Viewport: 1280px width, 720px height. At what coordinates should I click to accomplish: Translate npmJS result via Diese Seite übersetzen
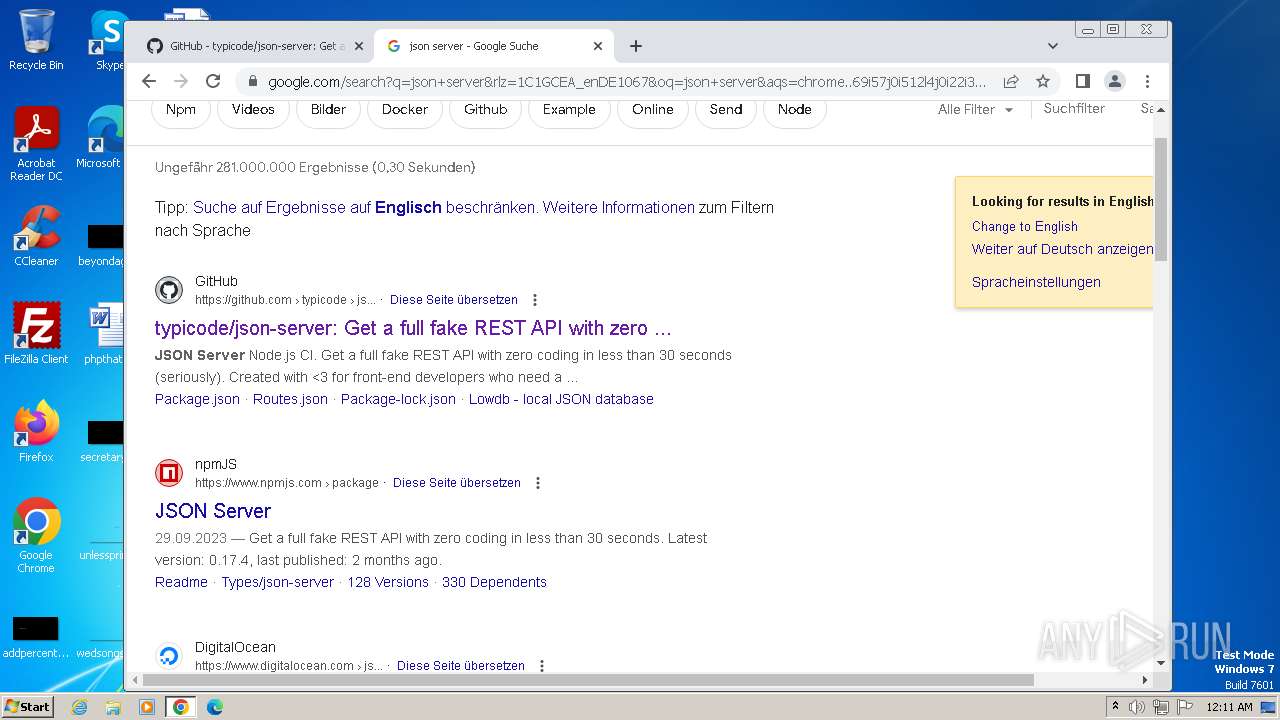click(x=457, y=483)
